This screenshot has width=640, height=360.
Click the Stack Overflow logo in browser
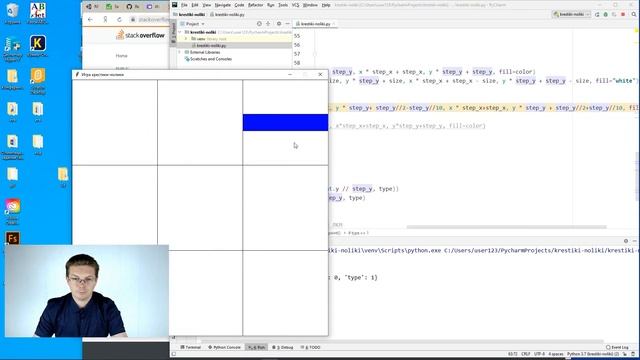[x=140, y=35]
